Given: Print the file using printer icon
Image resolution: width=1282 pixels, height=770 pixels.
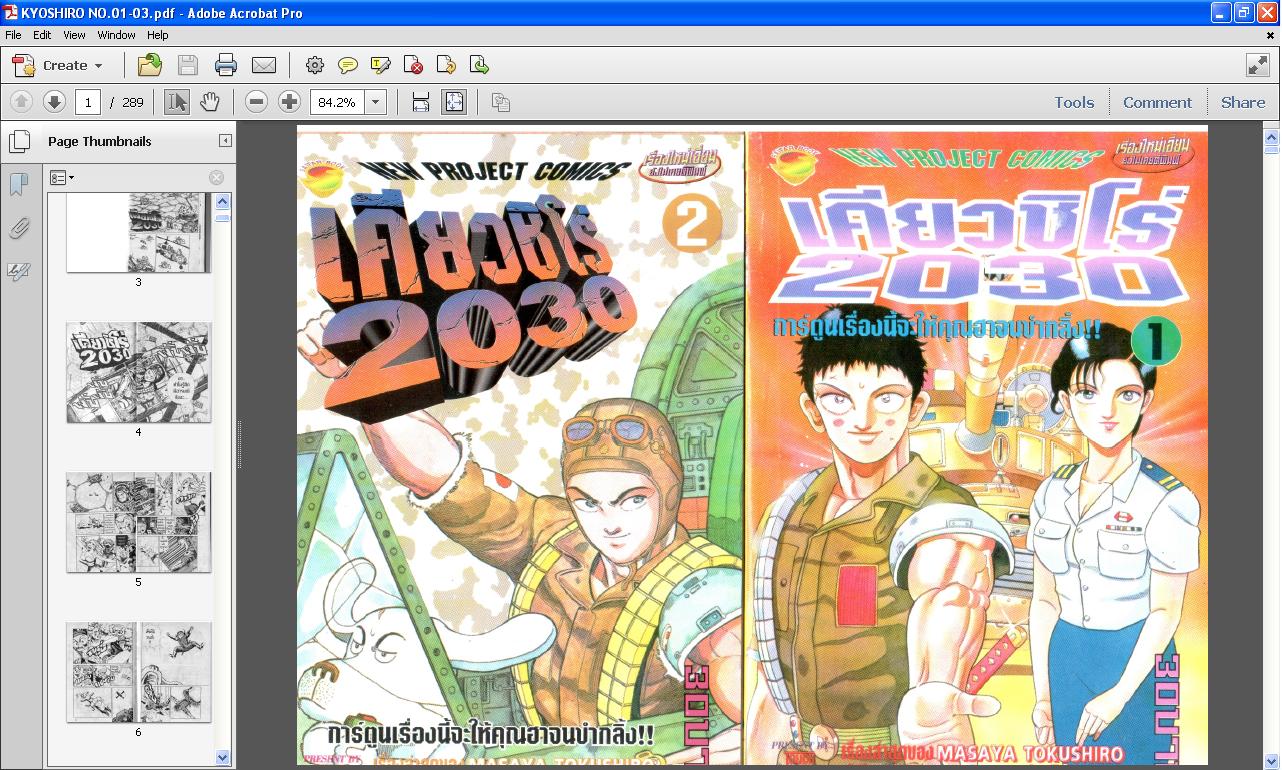Looking at the screenshot, I should (226, 65).
